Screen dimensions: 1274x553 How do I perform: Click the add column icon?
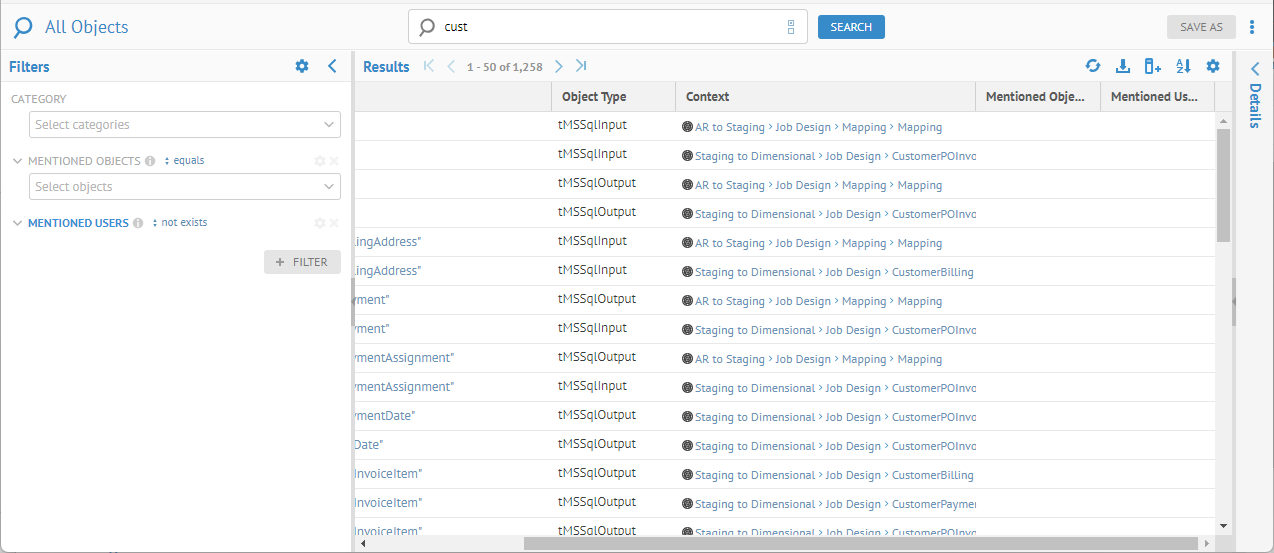(1153, 66)
